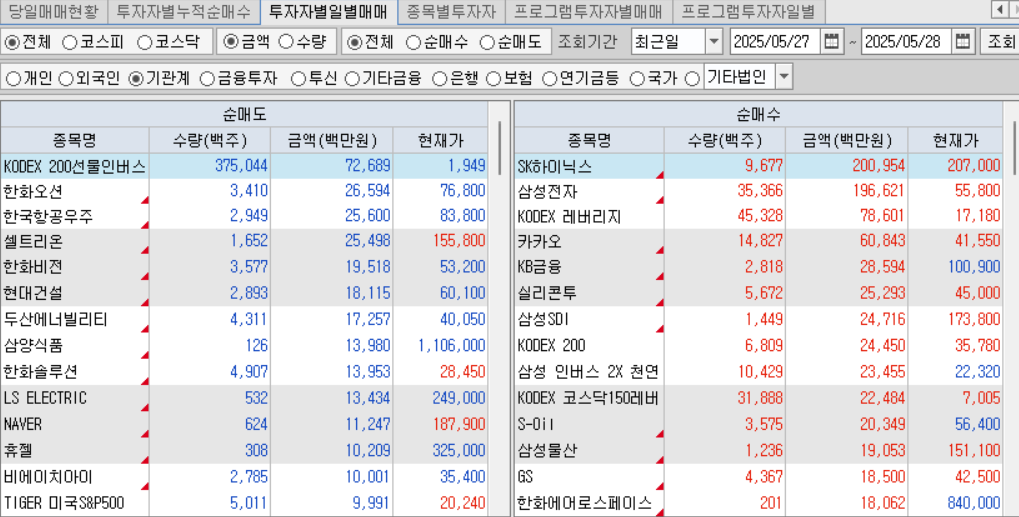The height and width of the screenshot is (517, 1019).
Task: Click SK하이닉스 amount 200,954
Action: point(879,166)
